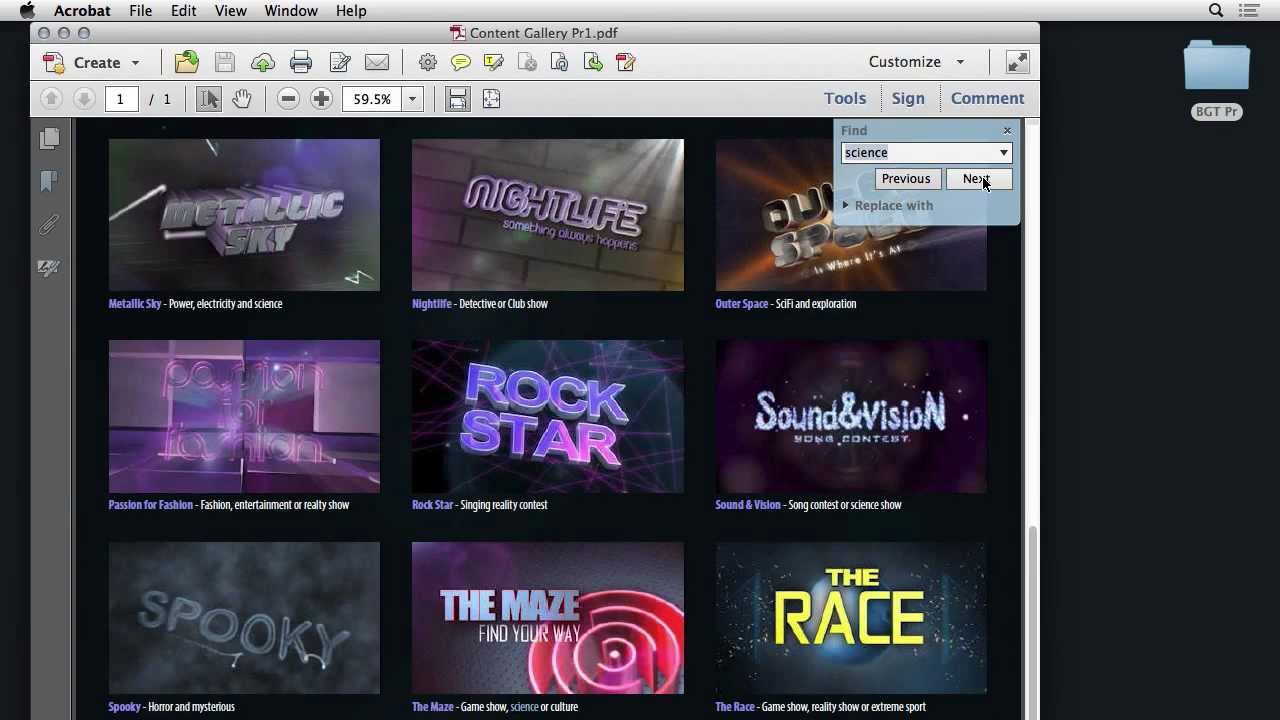Click highlighted word science in Maze caption

click(x=524, y=707)
